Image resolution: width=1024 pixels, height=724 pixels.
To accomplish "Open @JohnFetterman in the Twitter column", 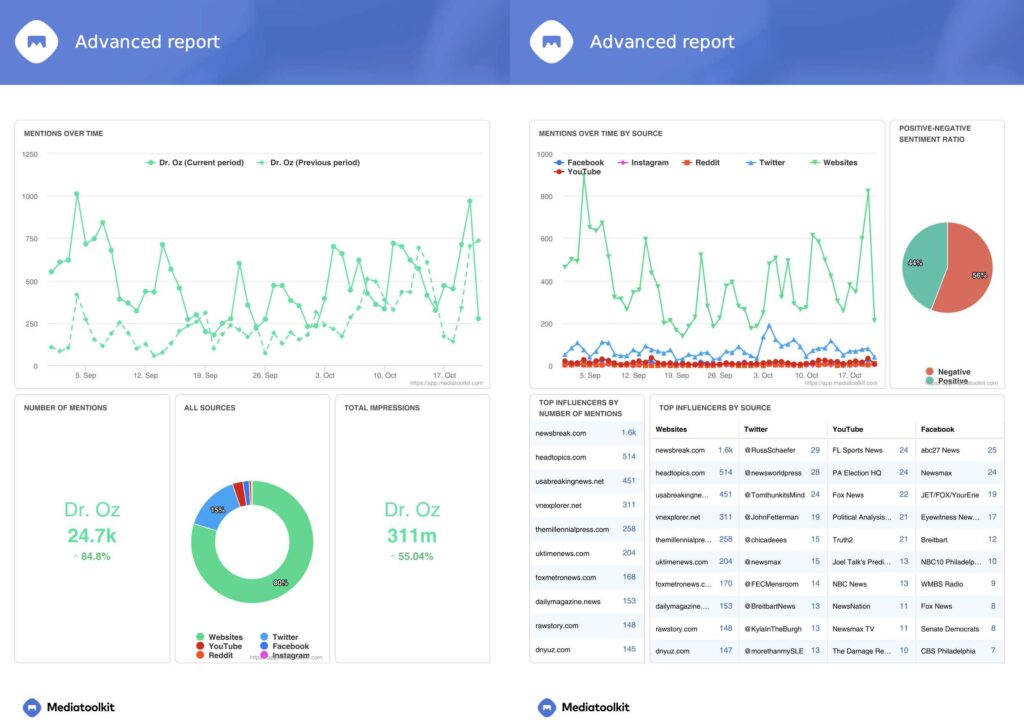I will click(776, 517).
